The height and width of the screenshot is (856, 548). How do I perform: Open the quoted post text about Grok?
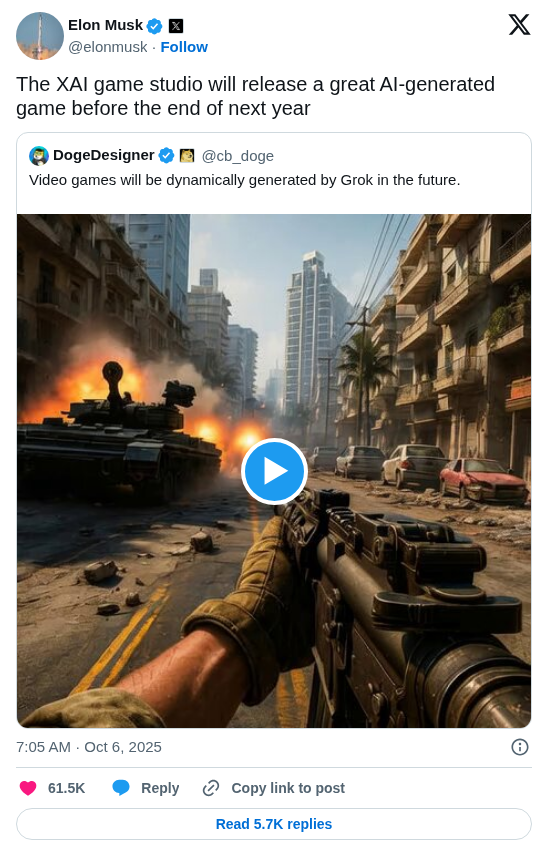coord(245,180)
